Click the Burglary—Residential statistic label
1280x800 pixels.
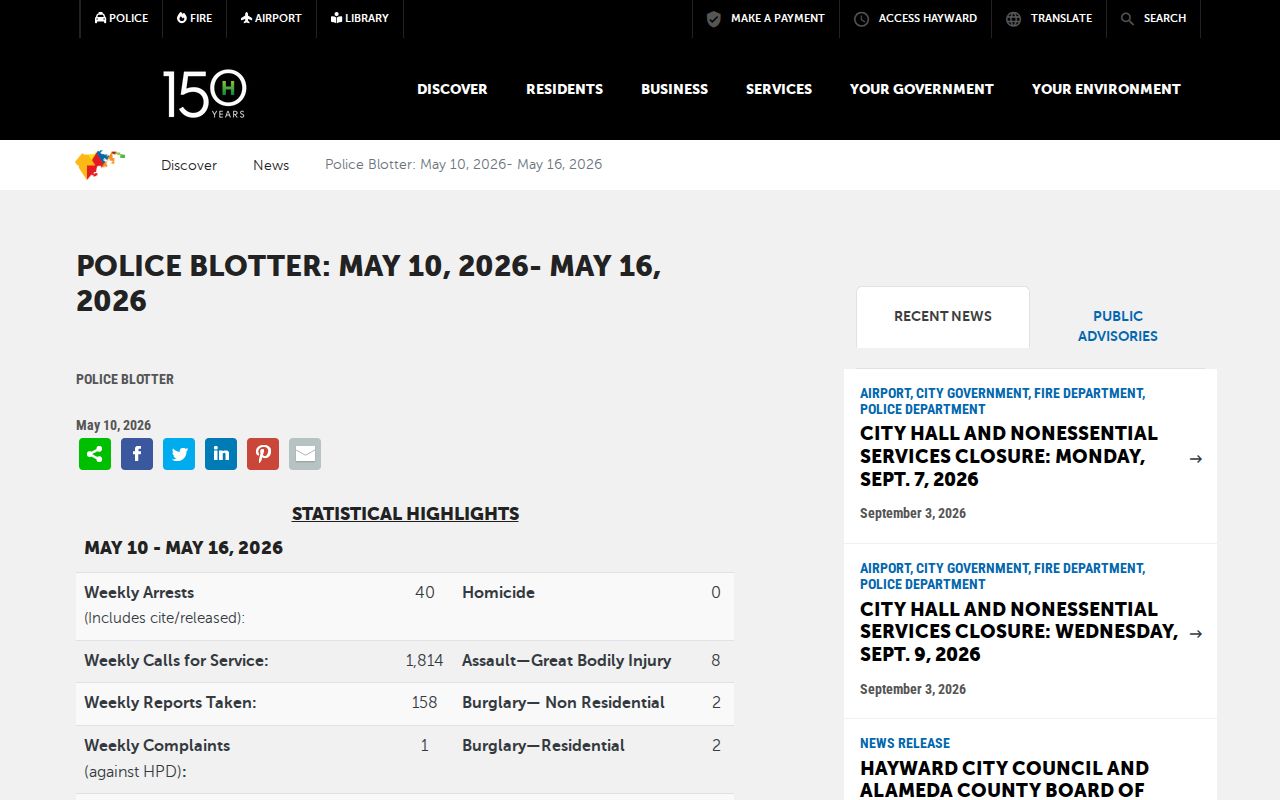543,746
